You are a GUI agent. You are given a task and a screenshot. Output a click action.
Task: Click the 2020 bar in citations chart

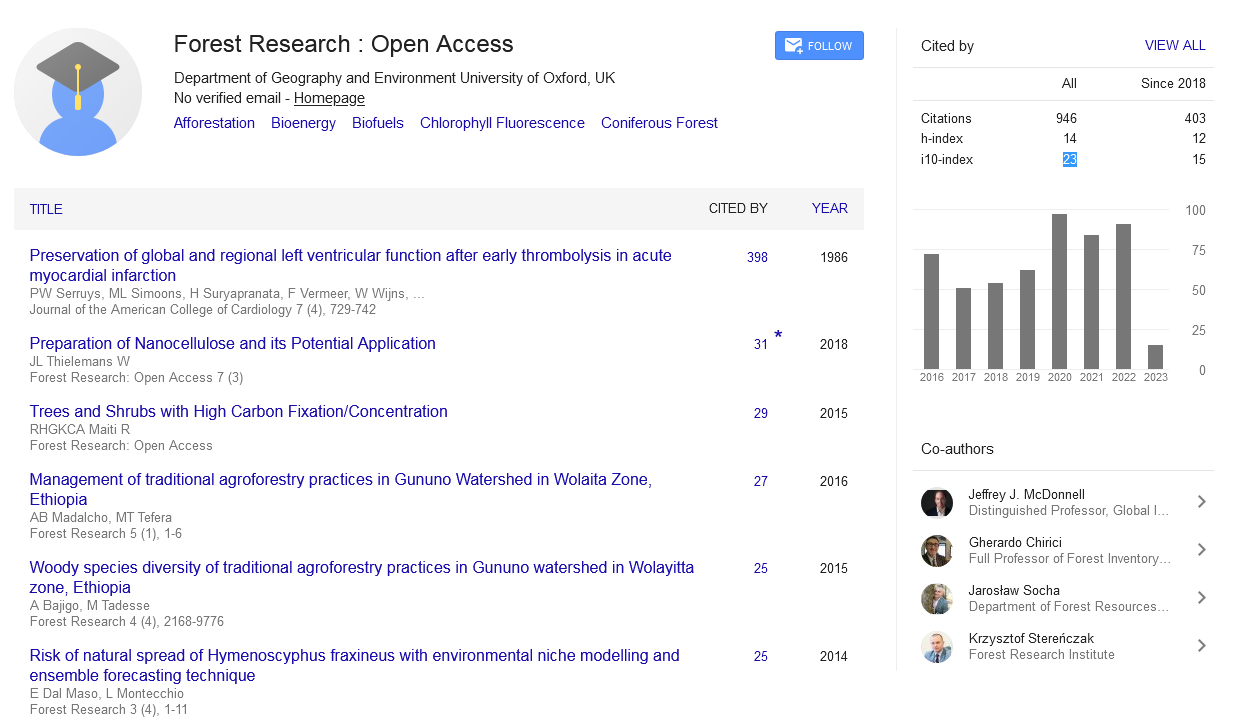1059,291
